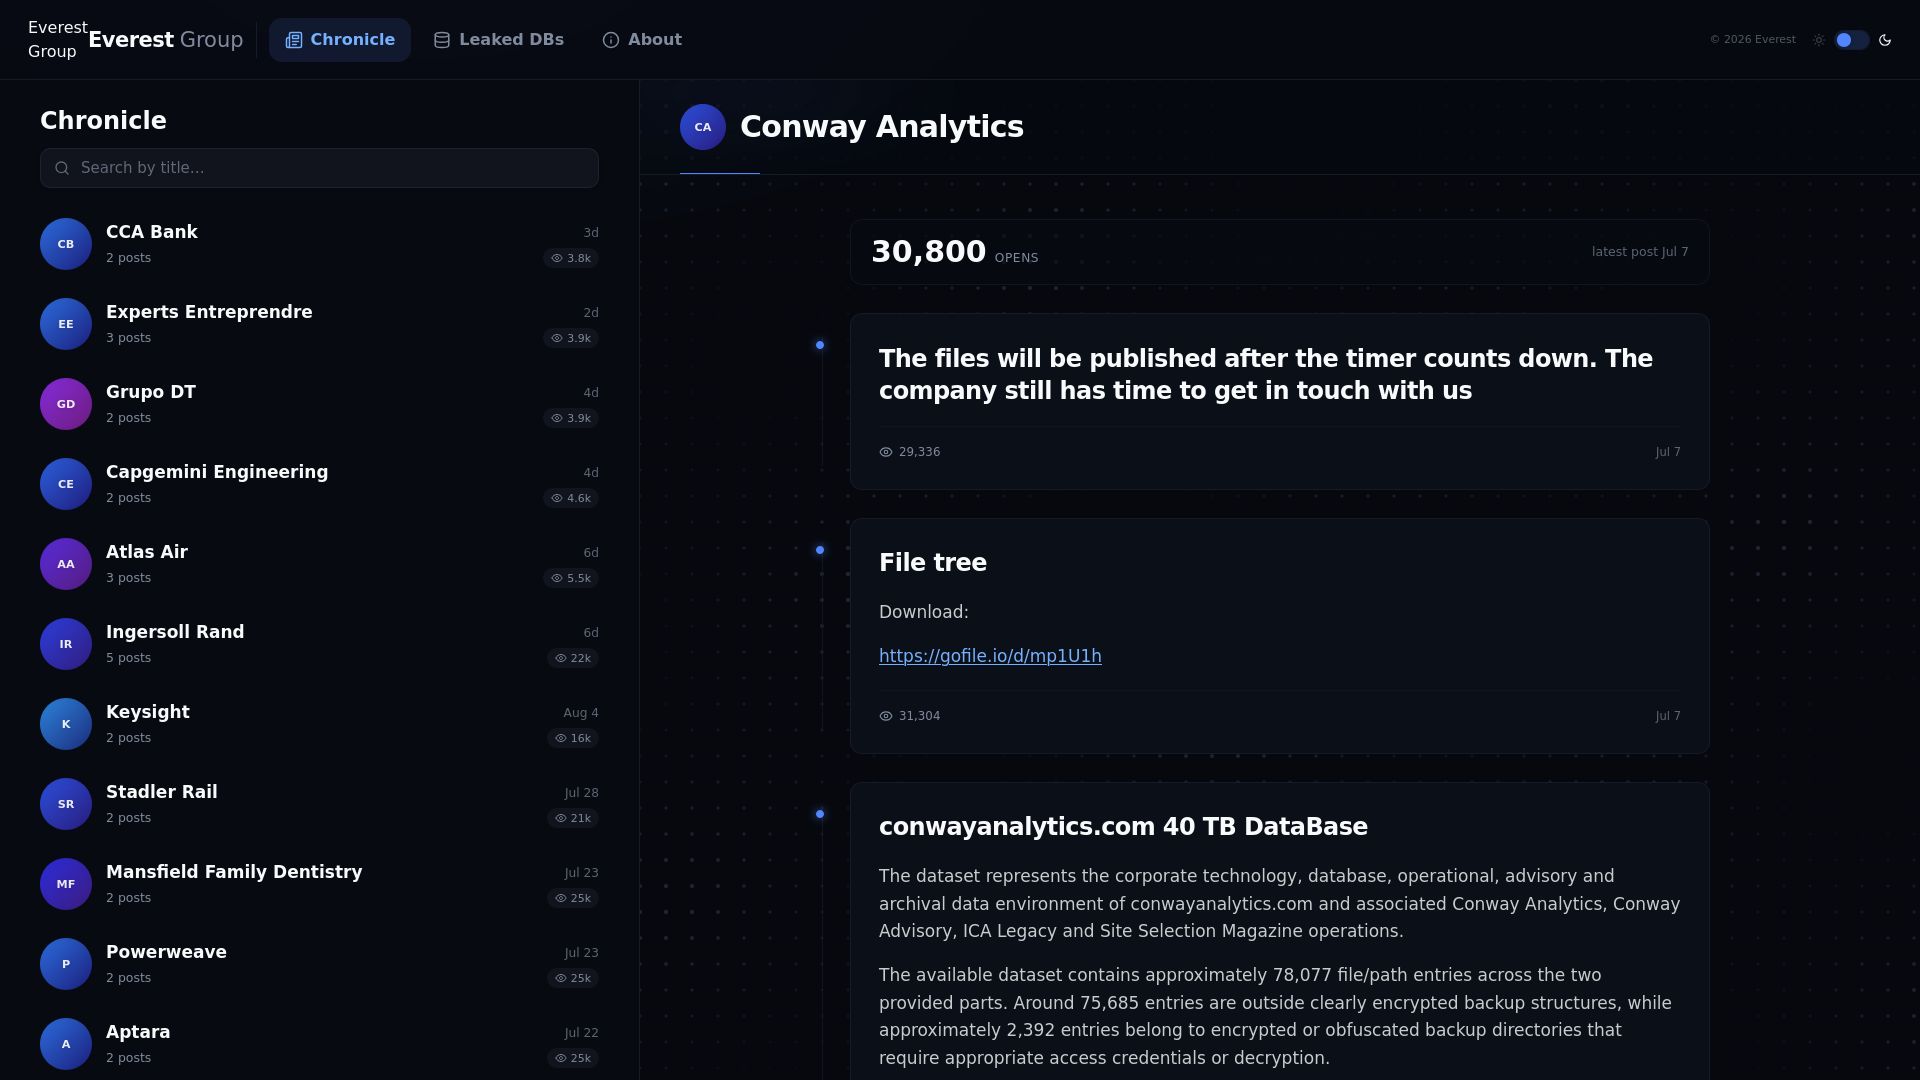Open the Chronicle tab
Viewport: 1920px width, 1080px height.
(x=340, y=40)
